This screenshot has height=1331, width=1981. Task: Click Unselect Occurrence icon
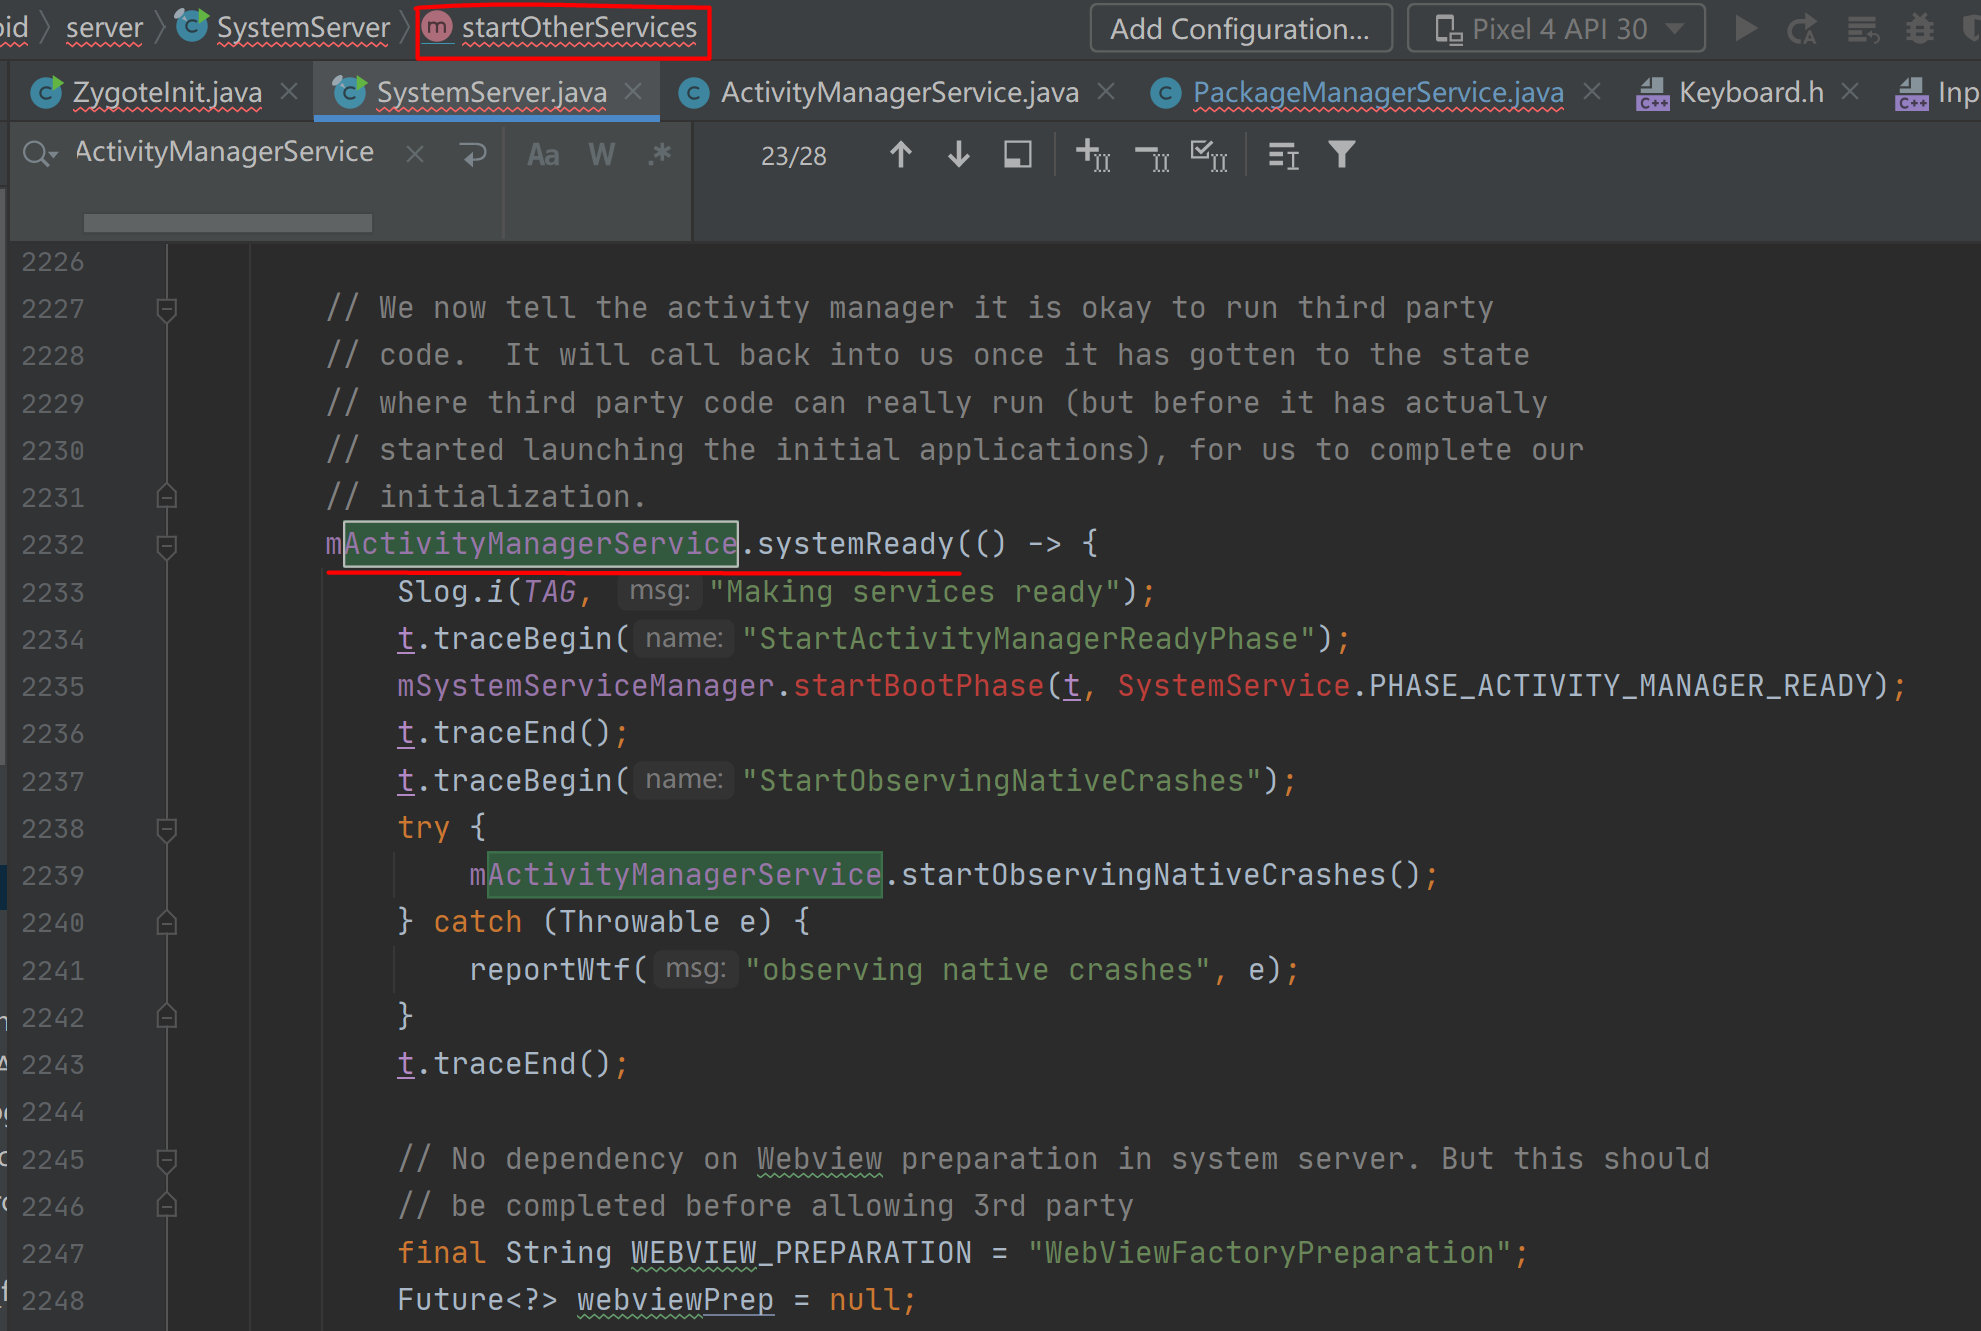(x=1151, y=155)
